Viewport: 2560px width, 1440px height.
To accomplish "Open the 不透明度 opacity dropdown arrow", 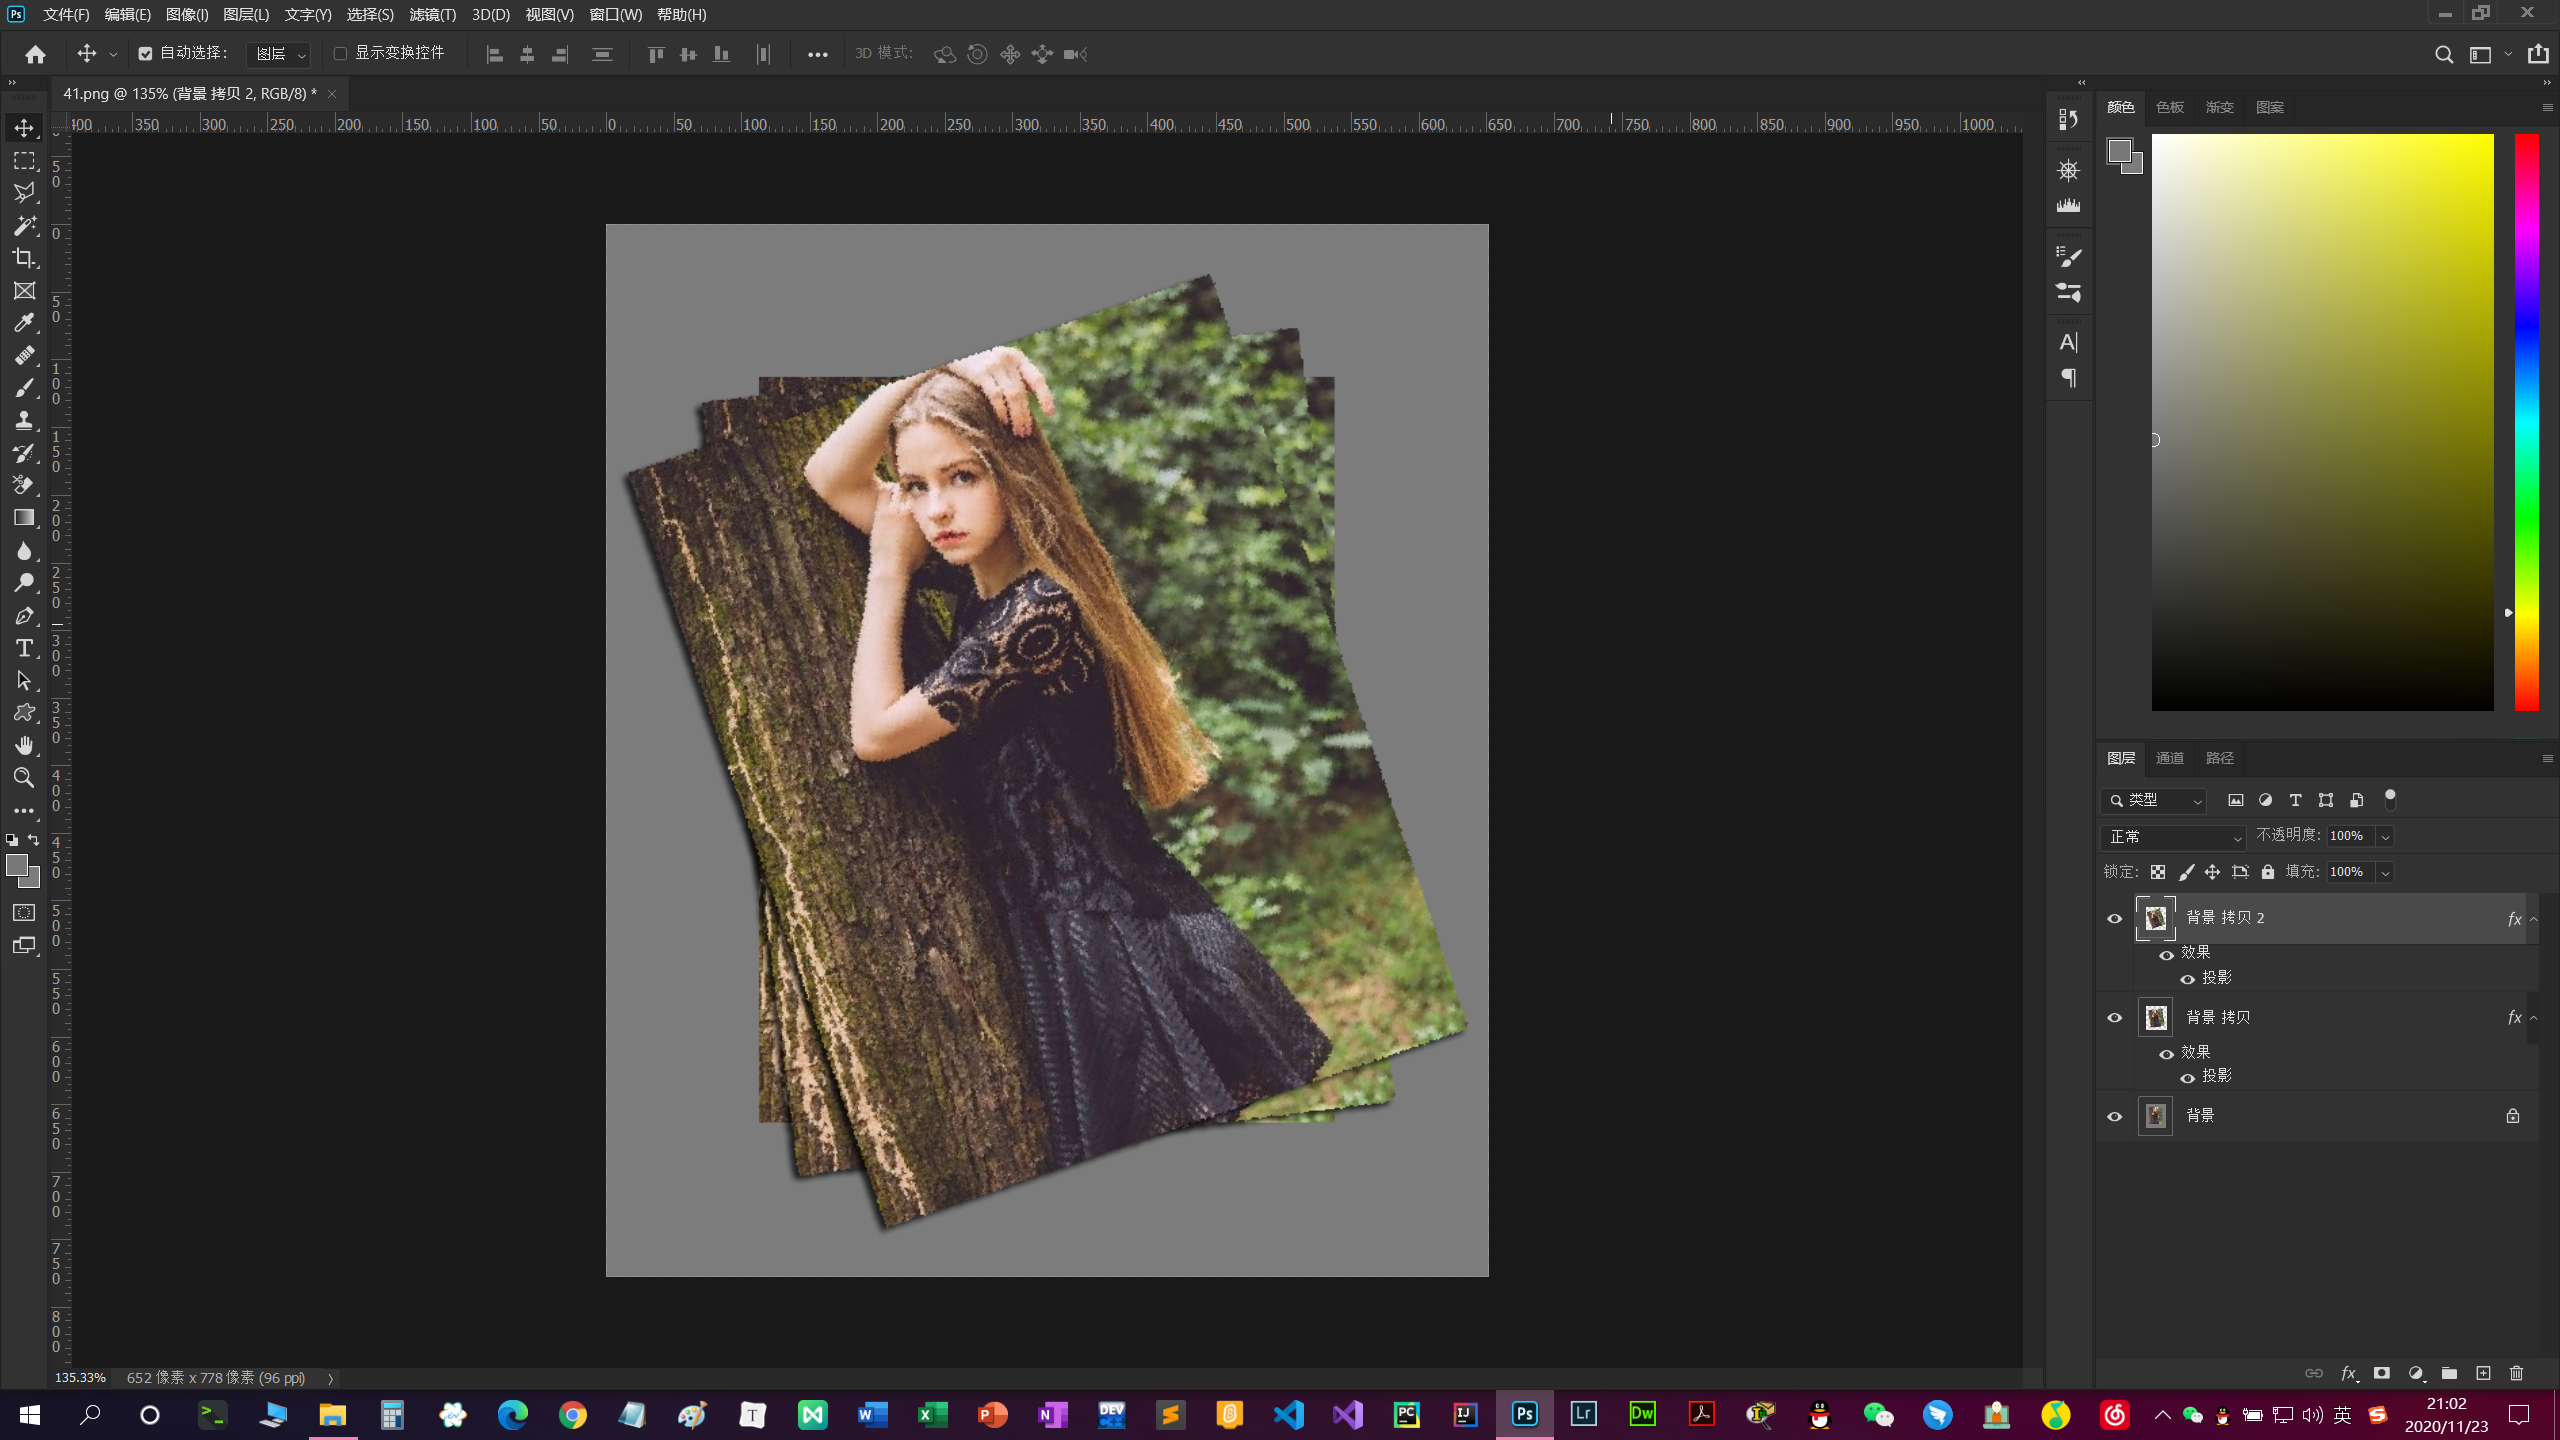I will [2385, 837].
